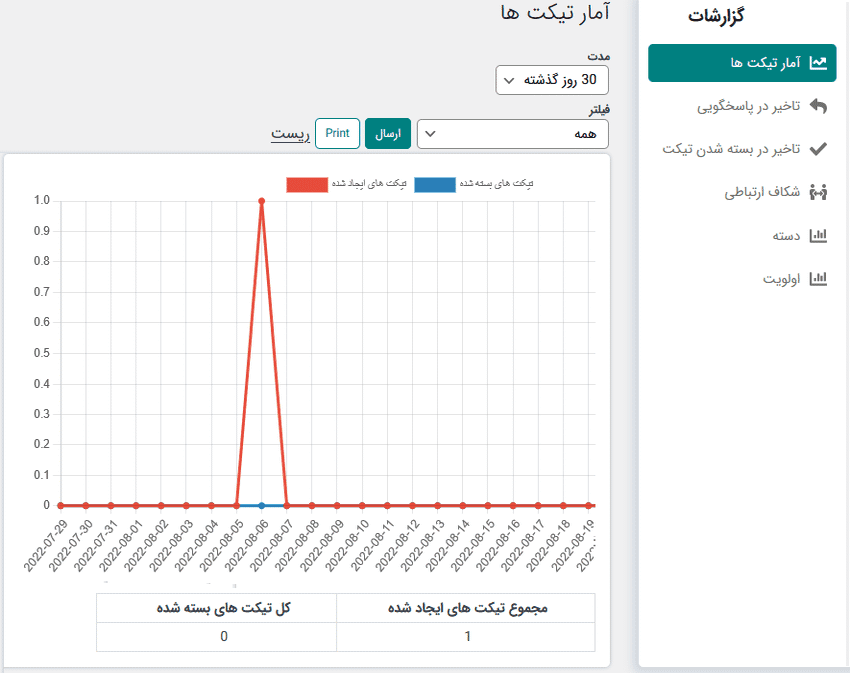
Task: Click the people icon for شکاف ارتباطی
Action: 817,192
